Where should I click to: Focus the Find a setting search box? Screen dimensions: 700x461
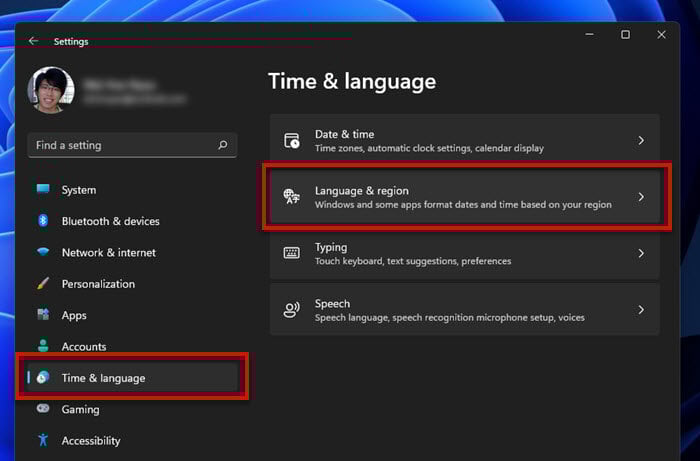click(132, 145)
